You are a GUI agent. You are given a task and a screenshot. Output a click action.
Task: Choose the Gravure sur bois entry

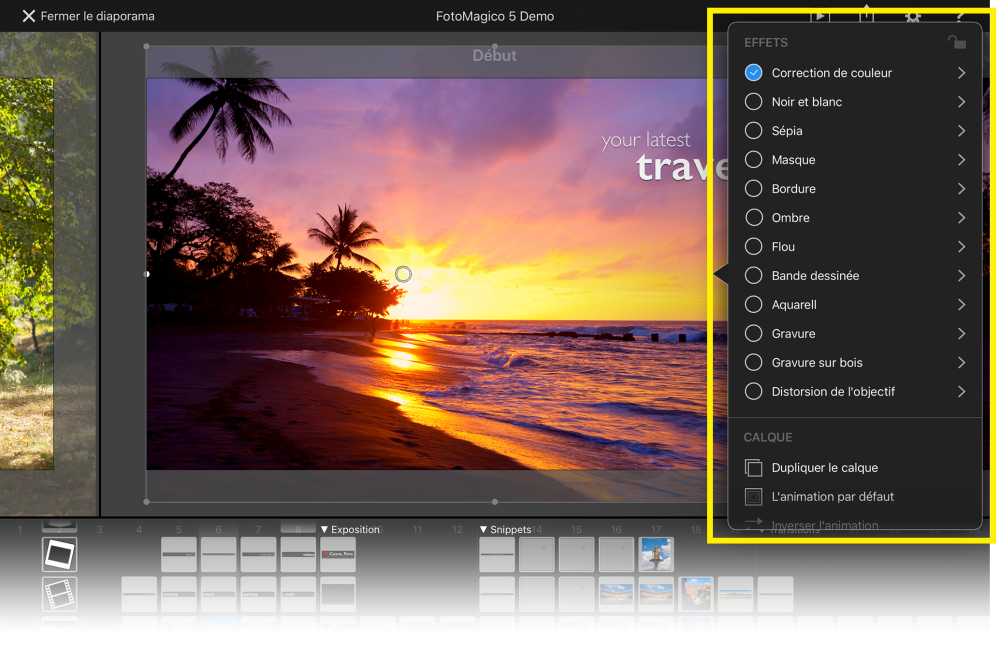[816, 363]
